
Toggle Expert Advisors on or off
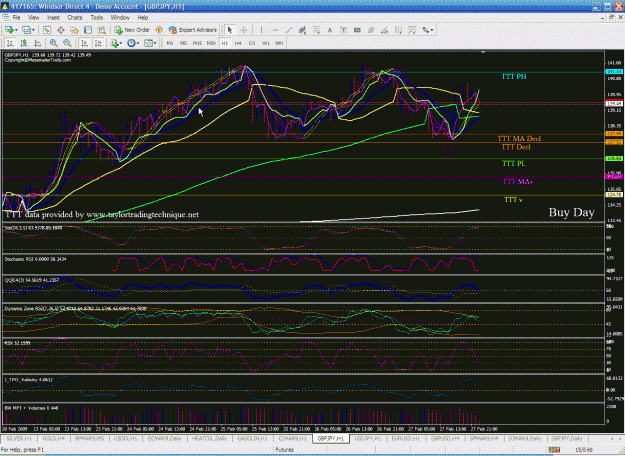pos(193,30)
